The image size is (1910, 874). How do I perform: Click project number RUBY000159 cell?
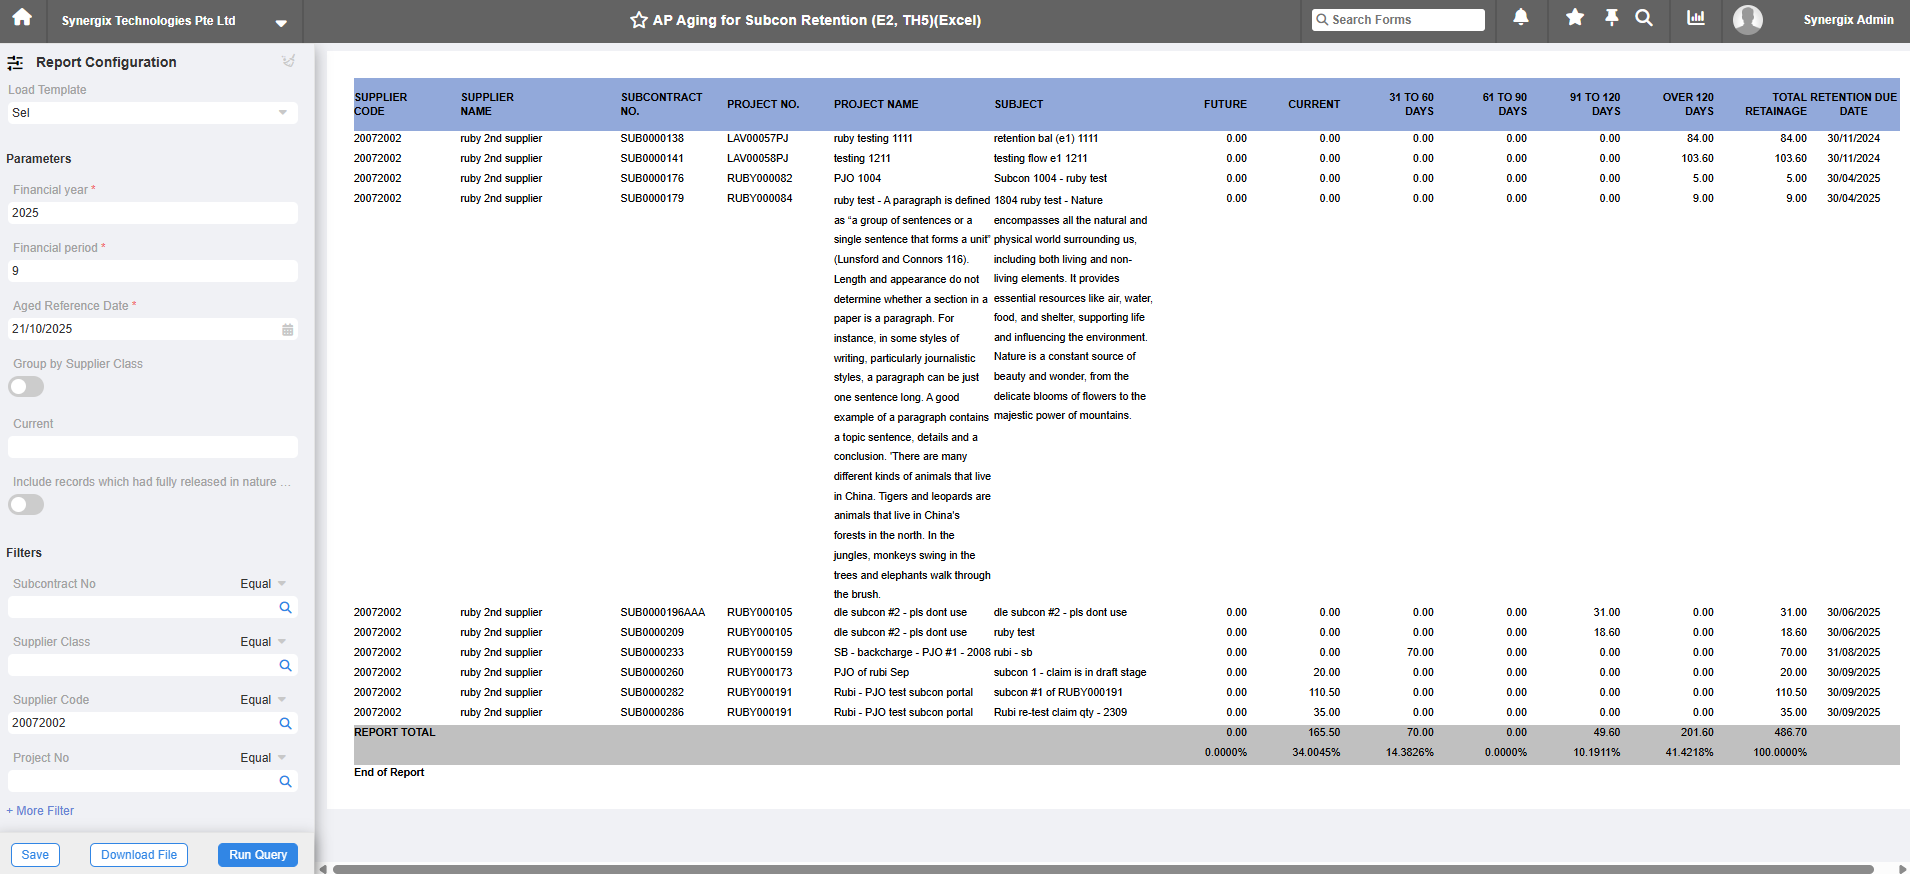759,653
